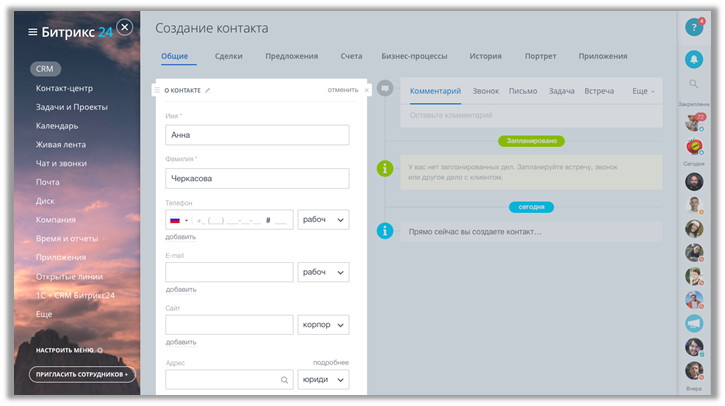Open the Счета tab
This screenshot has width=725, height=406.
(x=351, y=56)
